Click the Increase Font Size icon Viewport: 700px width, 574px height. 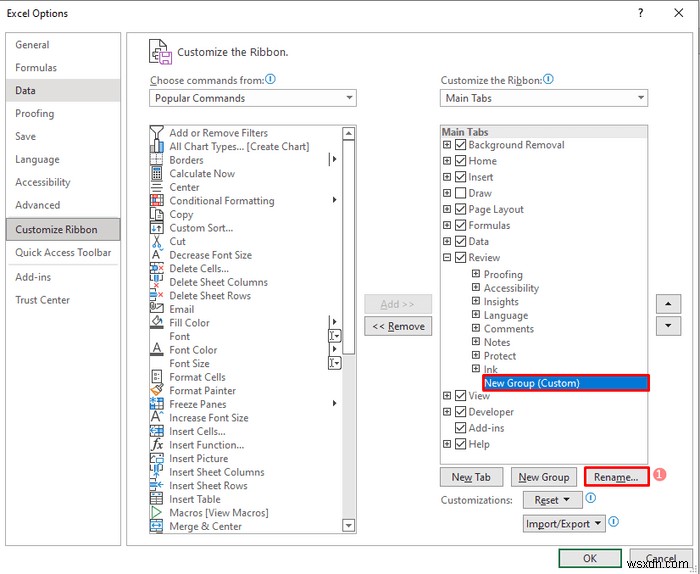(x=156, y=417)
